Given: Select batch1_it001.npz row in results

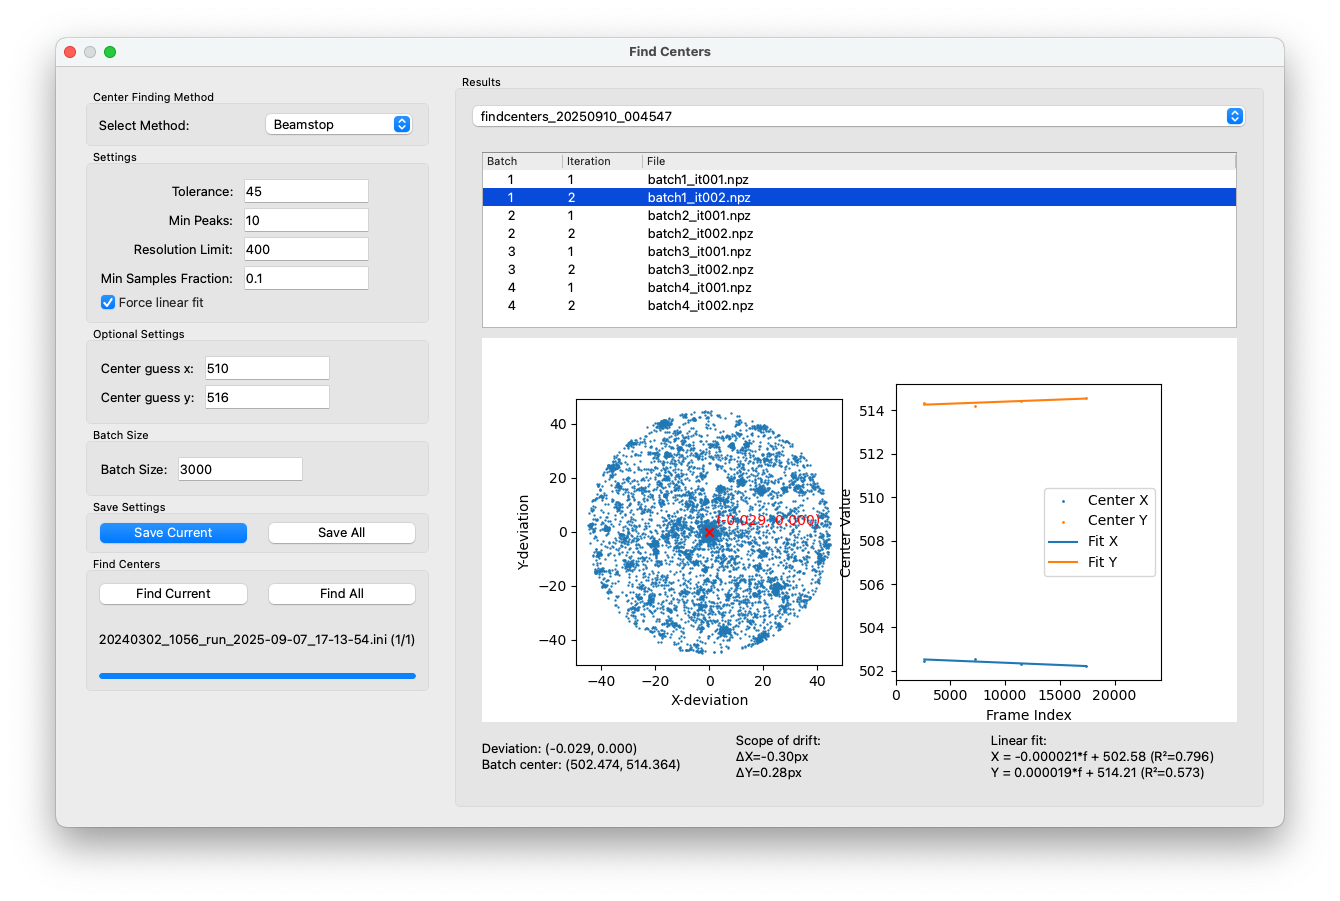Looking at the screenshot, I should 859,180.
